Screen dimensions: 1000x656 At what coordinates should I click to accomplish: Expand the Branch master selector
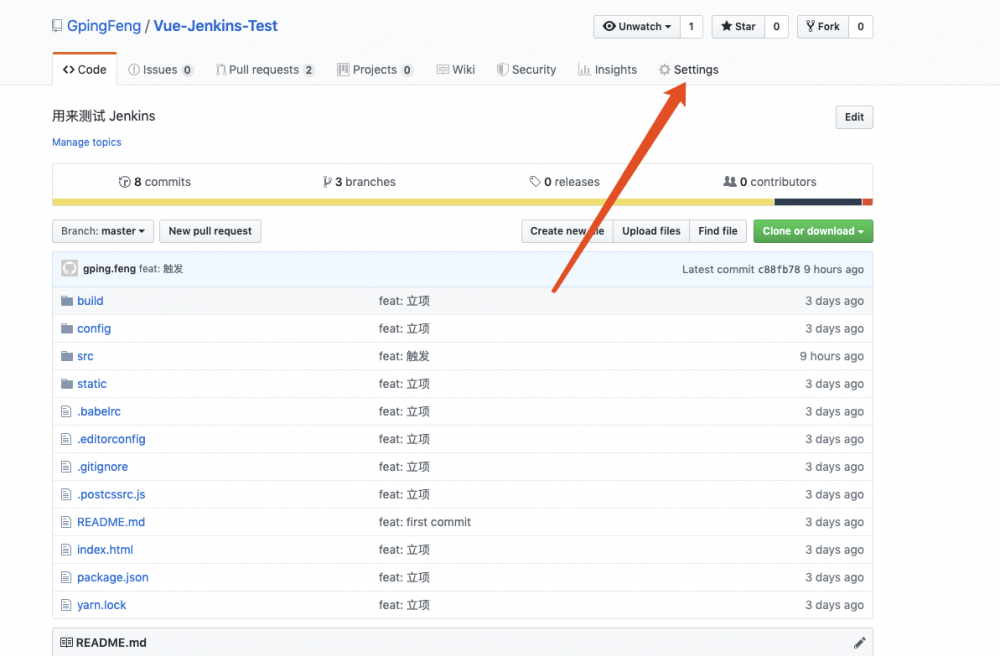(102, 231)
